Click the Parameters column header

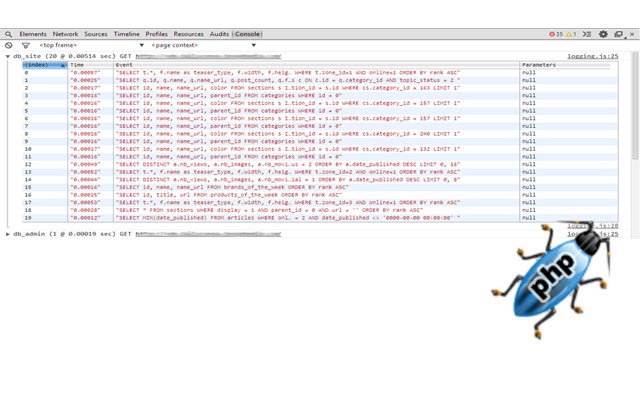(569, 65)
